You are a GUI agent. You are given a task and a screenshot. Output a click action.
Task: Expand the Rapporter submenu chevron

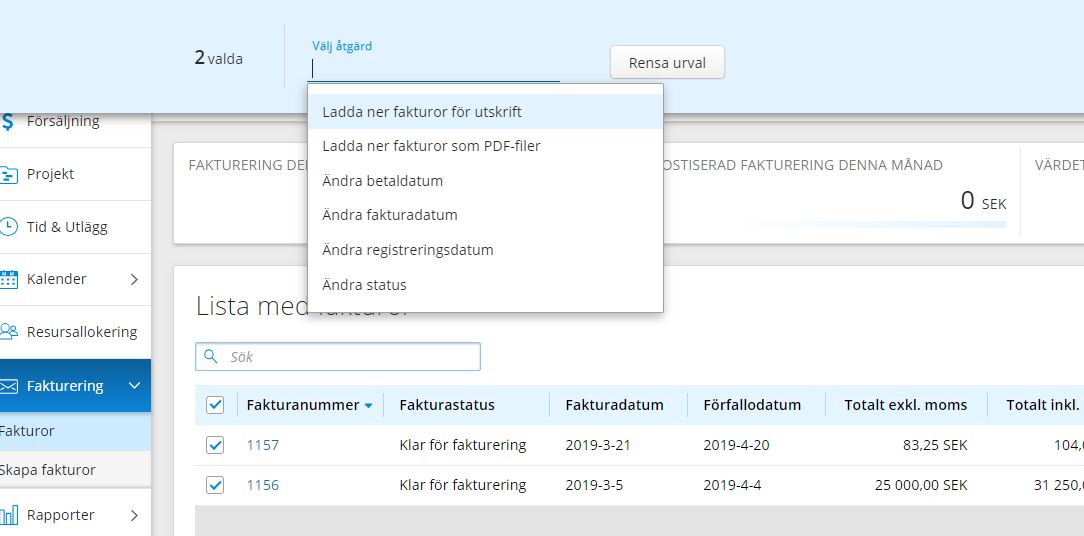(134, 515)
